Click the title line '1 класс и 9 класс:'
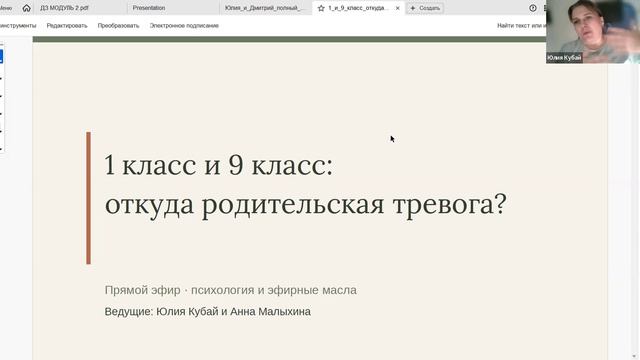640x360 pixels. coord(219,165)
